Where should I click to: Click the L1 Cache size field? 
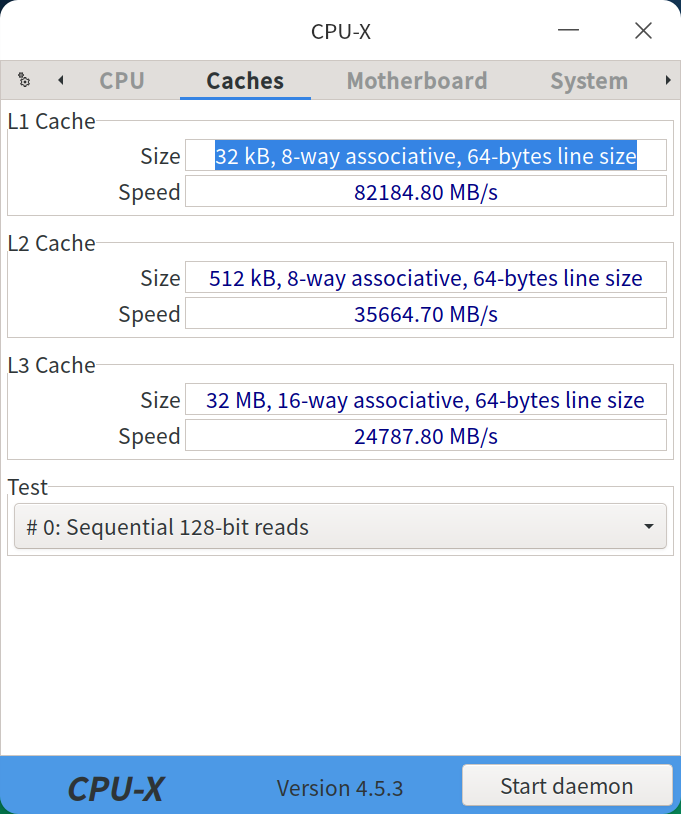[426, 156]
